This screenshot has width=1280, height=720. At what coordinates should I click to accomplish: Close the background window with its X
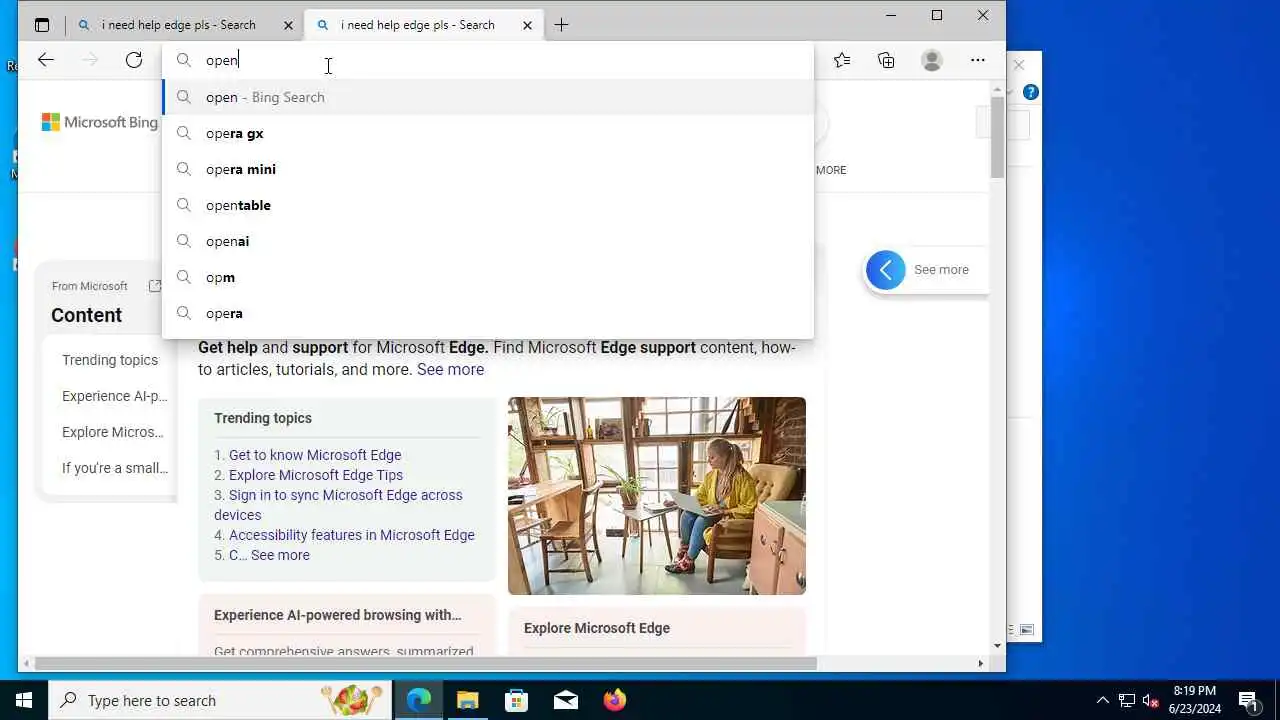1019,65
